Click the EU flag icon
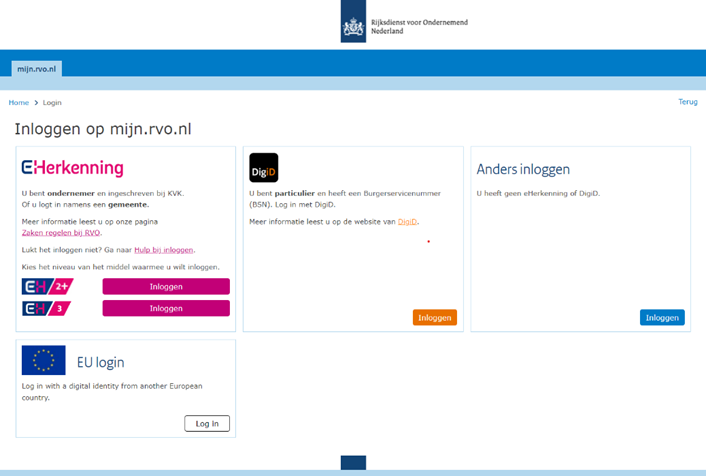Image resolution: width=706 pixels, height=476 pixels. [x=44, y=360]
